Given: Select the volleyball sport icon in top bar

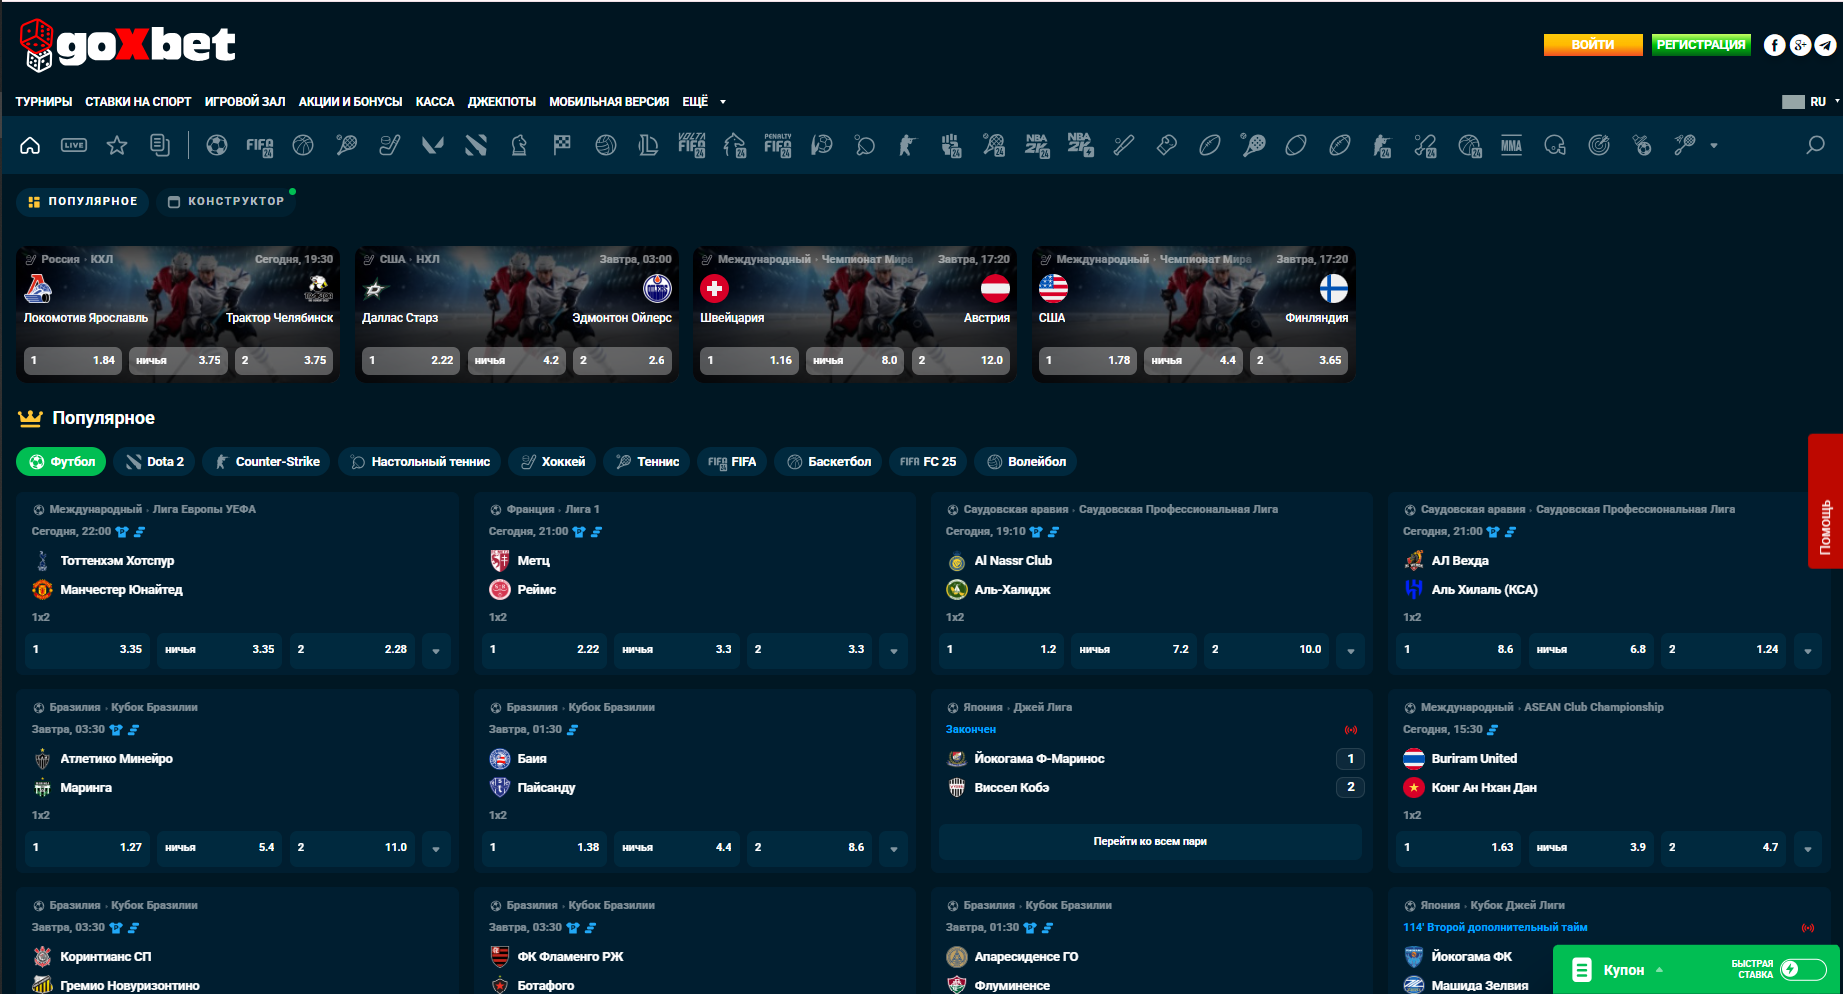Looking at the screenshot, I should point(605,145).
